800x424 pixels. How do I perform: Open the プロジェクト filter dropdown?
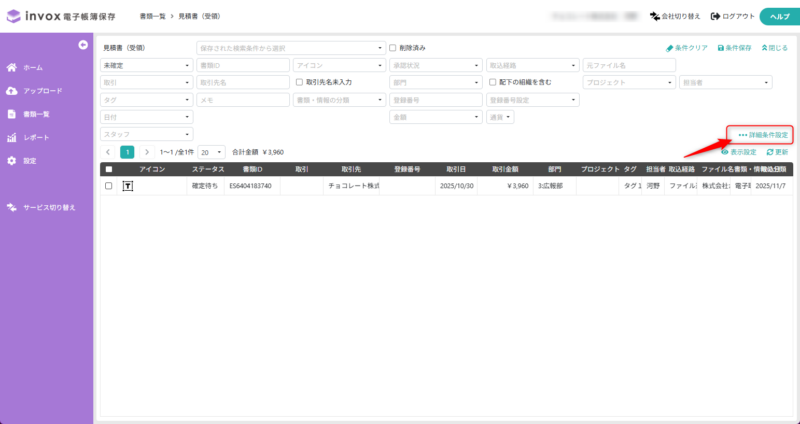coord(629,82)
